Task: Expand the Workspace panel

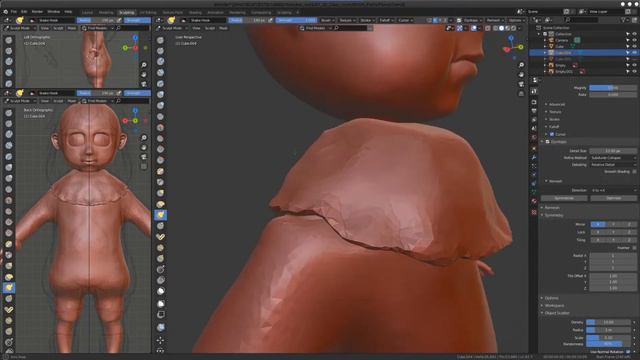Action: [553, 306]
